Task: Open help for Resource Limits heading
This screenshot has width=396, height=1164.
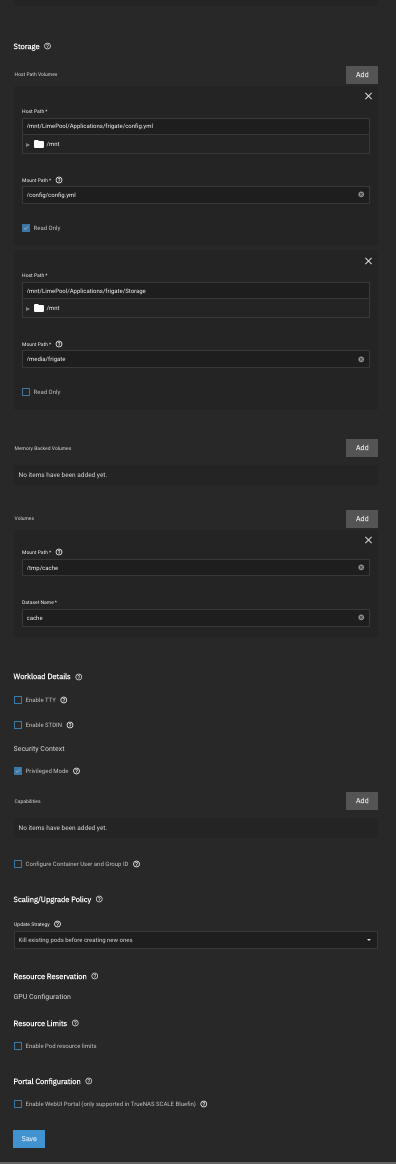Action: (75, 1023)
